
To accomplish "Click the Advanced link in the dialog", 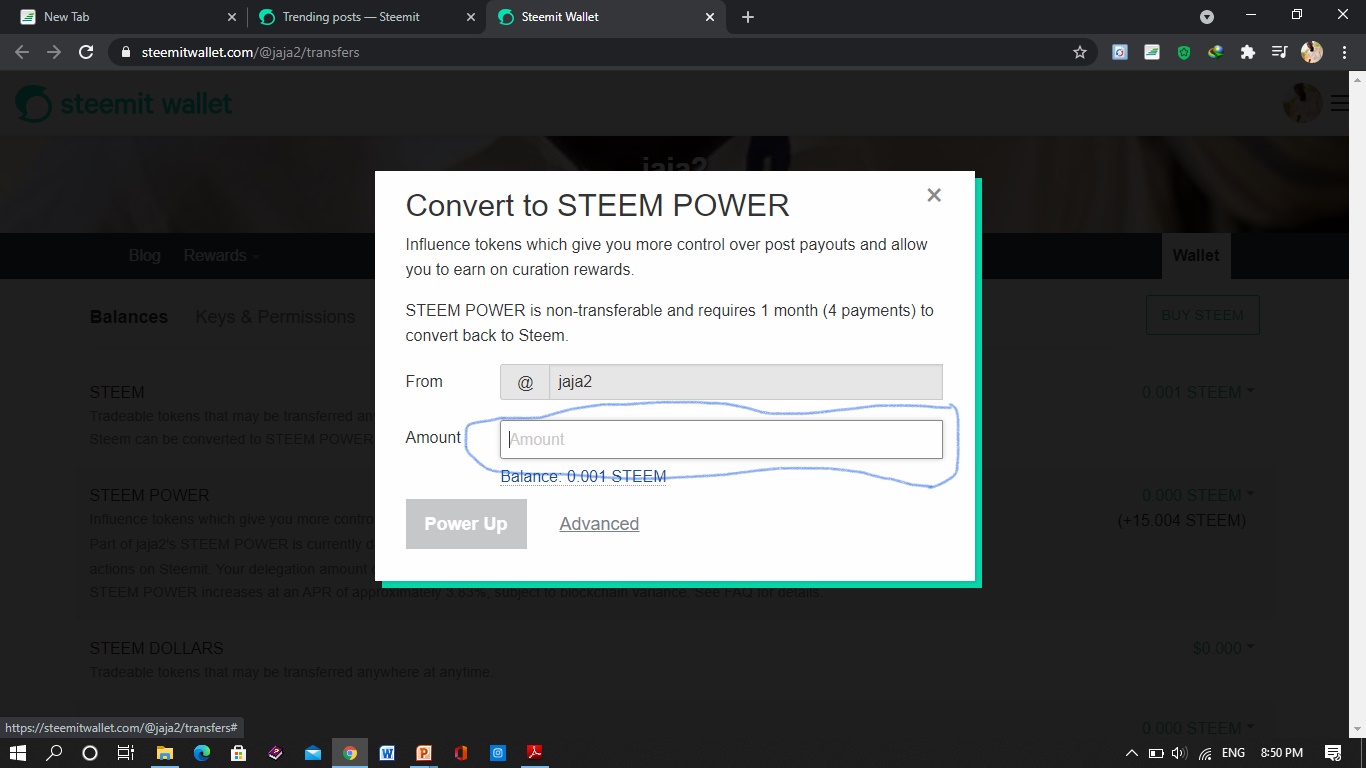I will 599,523.
